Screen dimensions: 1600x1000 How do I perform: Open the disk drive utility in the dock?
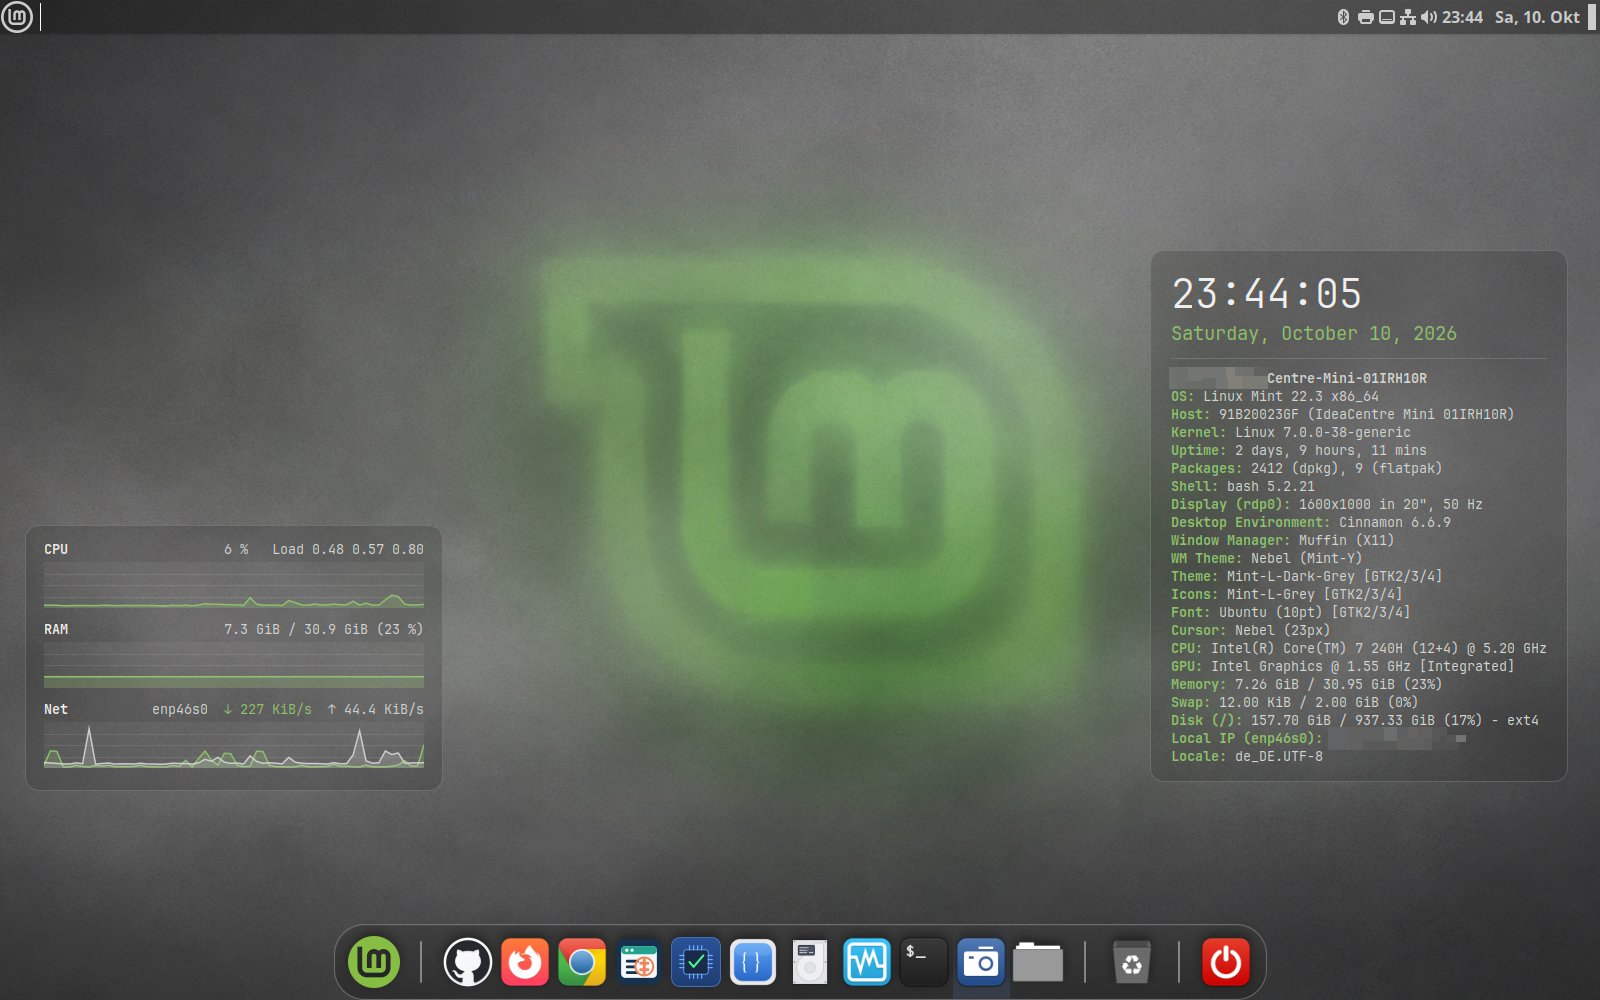coord(810,963)
